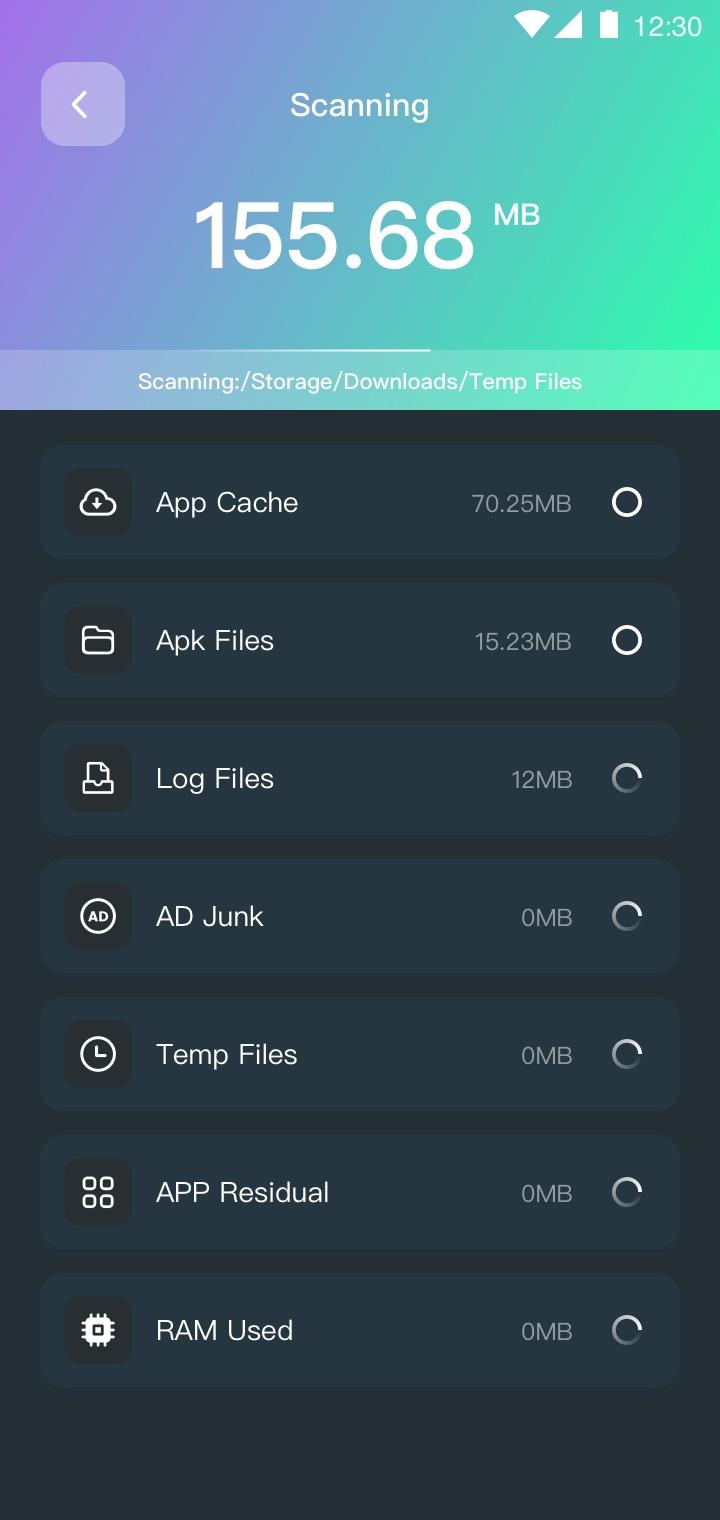Screen dimensions: 720x1520
Task: Tap the back arrow button
Action: point(82,104)
